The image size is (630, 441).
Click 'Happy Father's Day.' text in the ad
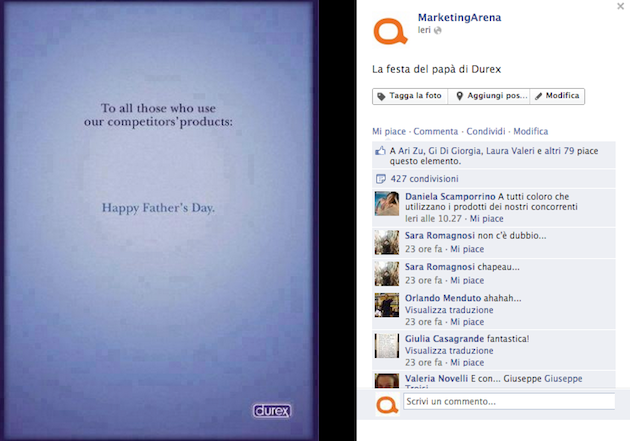[x=158, y=208]
